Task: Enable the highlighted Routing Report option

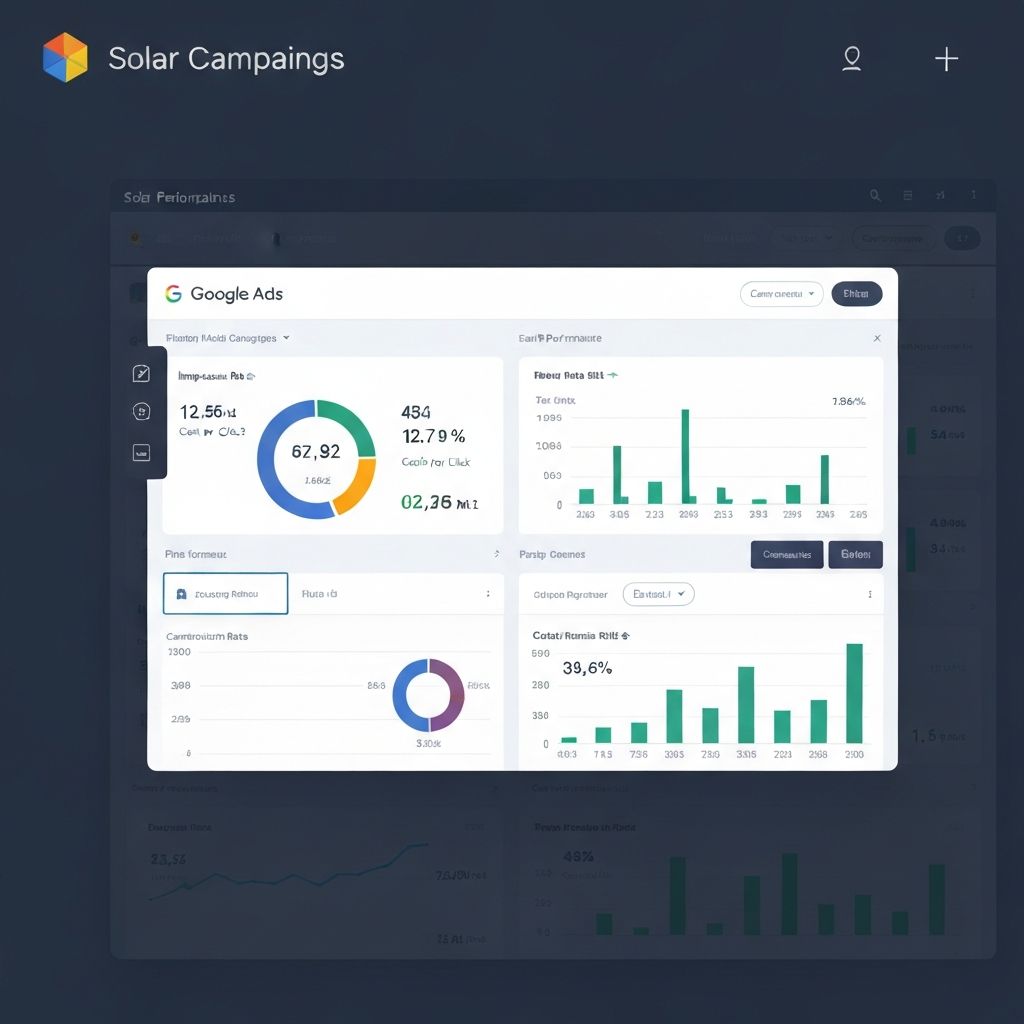Action: (x=225, y=593)
